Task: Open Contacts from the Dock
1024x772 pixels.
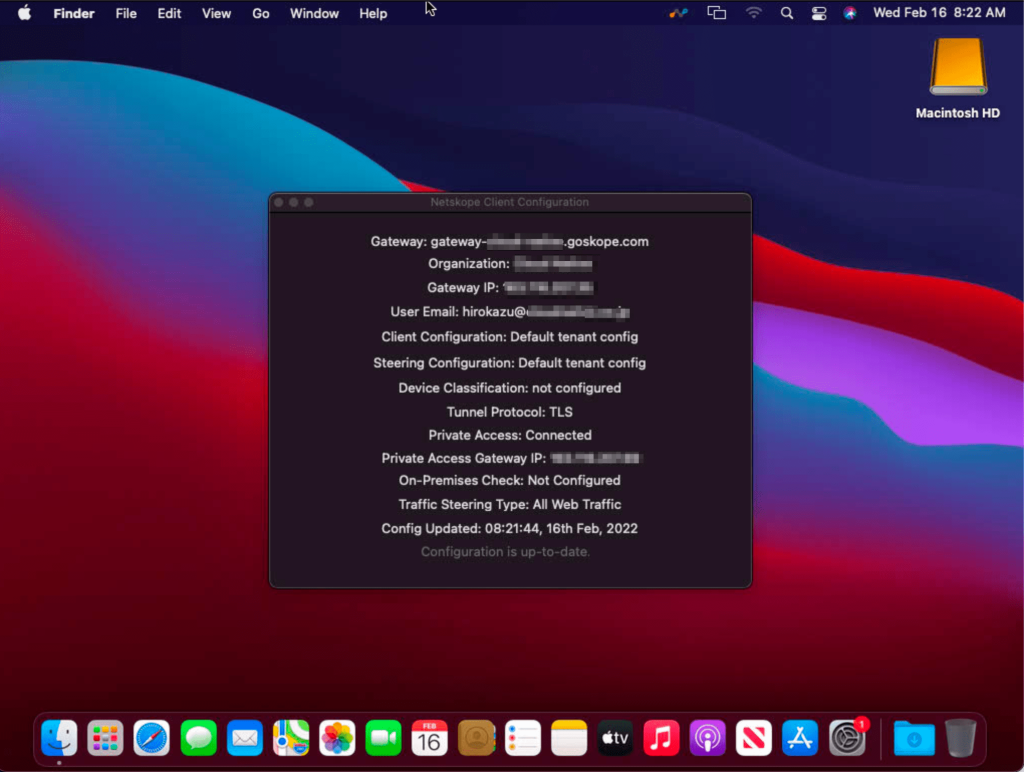Action: click(x=476, y=738)
